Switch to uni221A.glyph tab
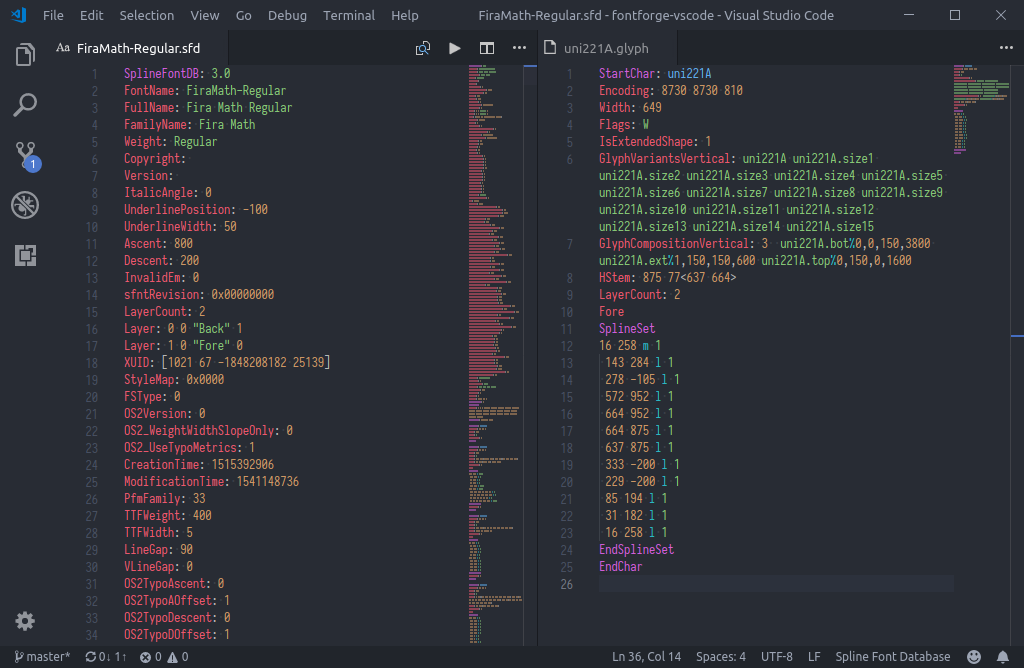 click(x=605, y=48)
